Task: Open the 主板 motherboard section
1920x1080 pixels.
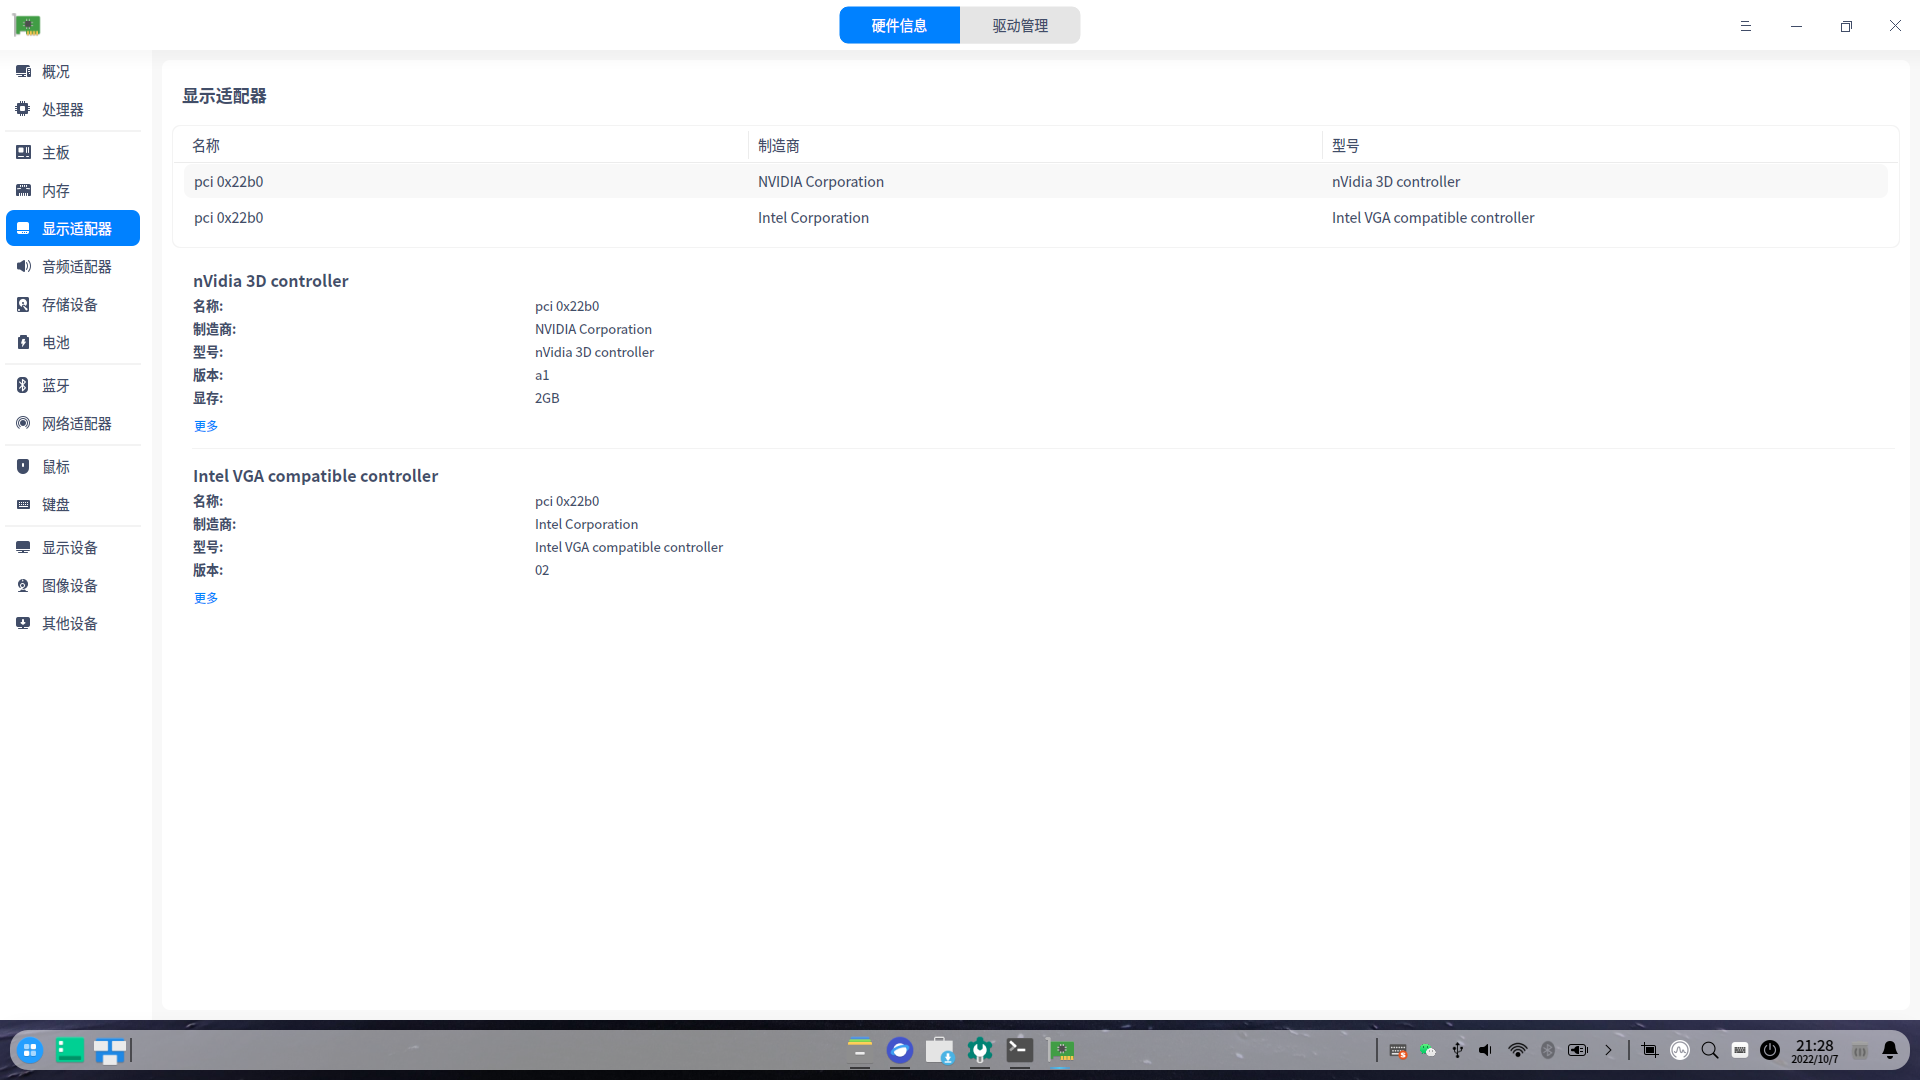Action: tap(73, 153)
